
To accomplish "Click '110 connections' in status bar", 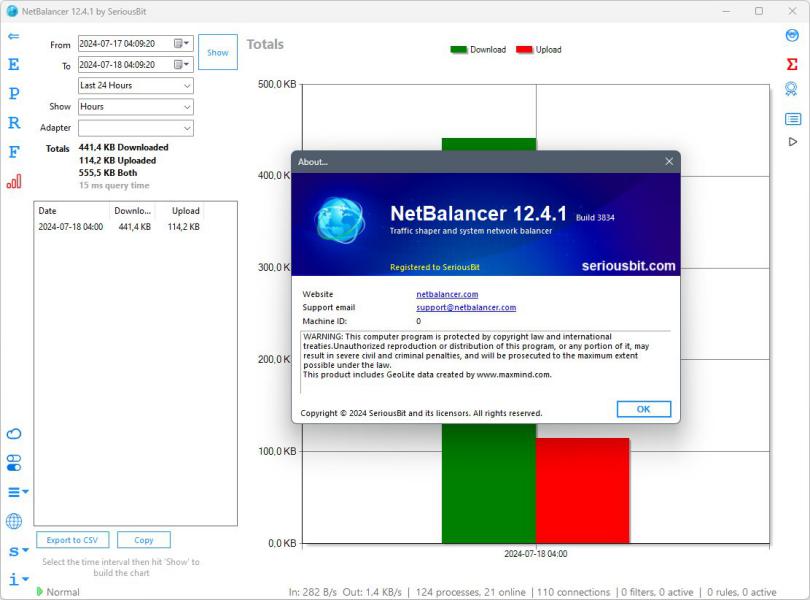I will click(x=573, y=592).
